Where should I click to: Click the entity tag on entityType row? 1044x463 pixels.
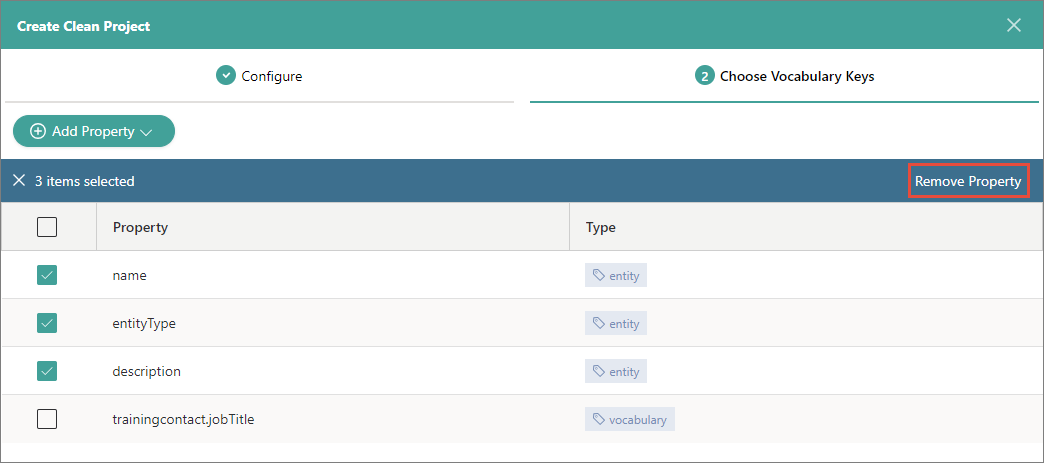[616, 324]
